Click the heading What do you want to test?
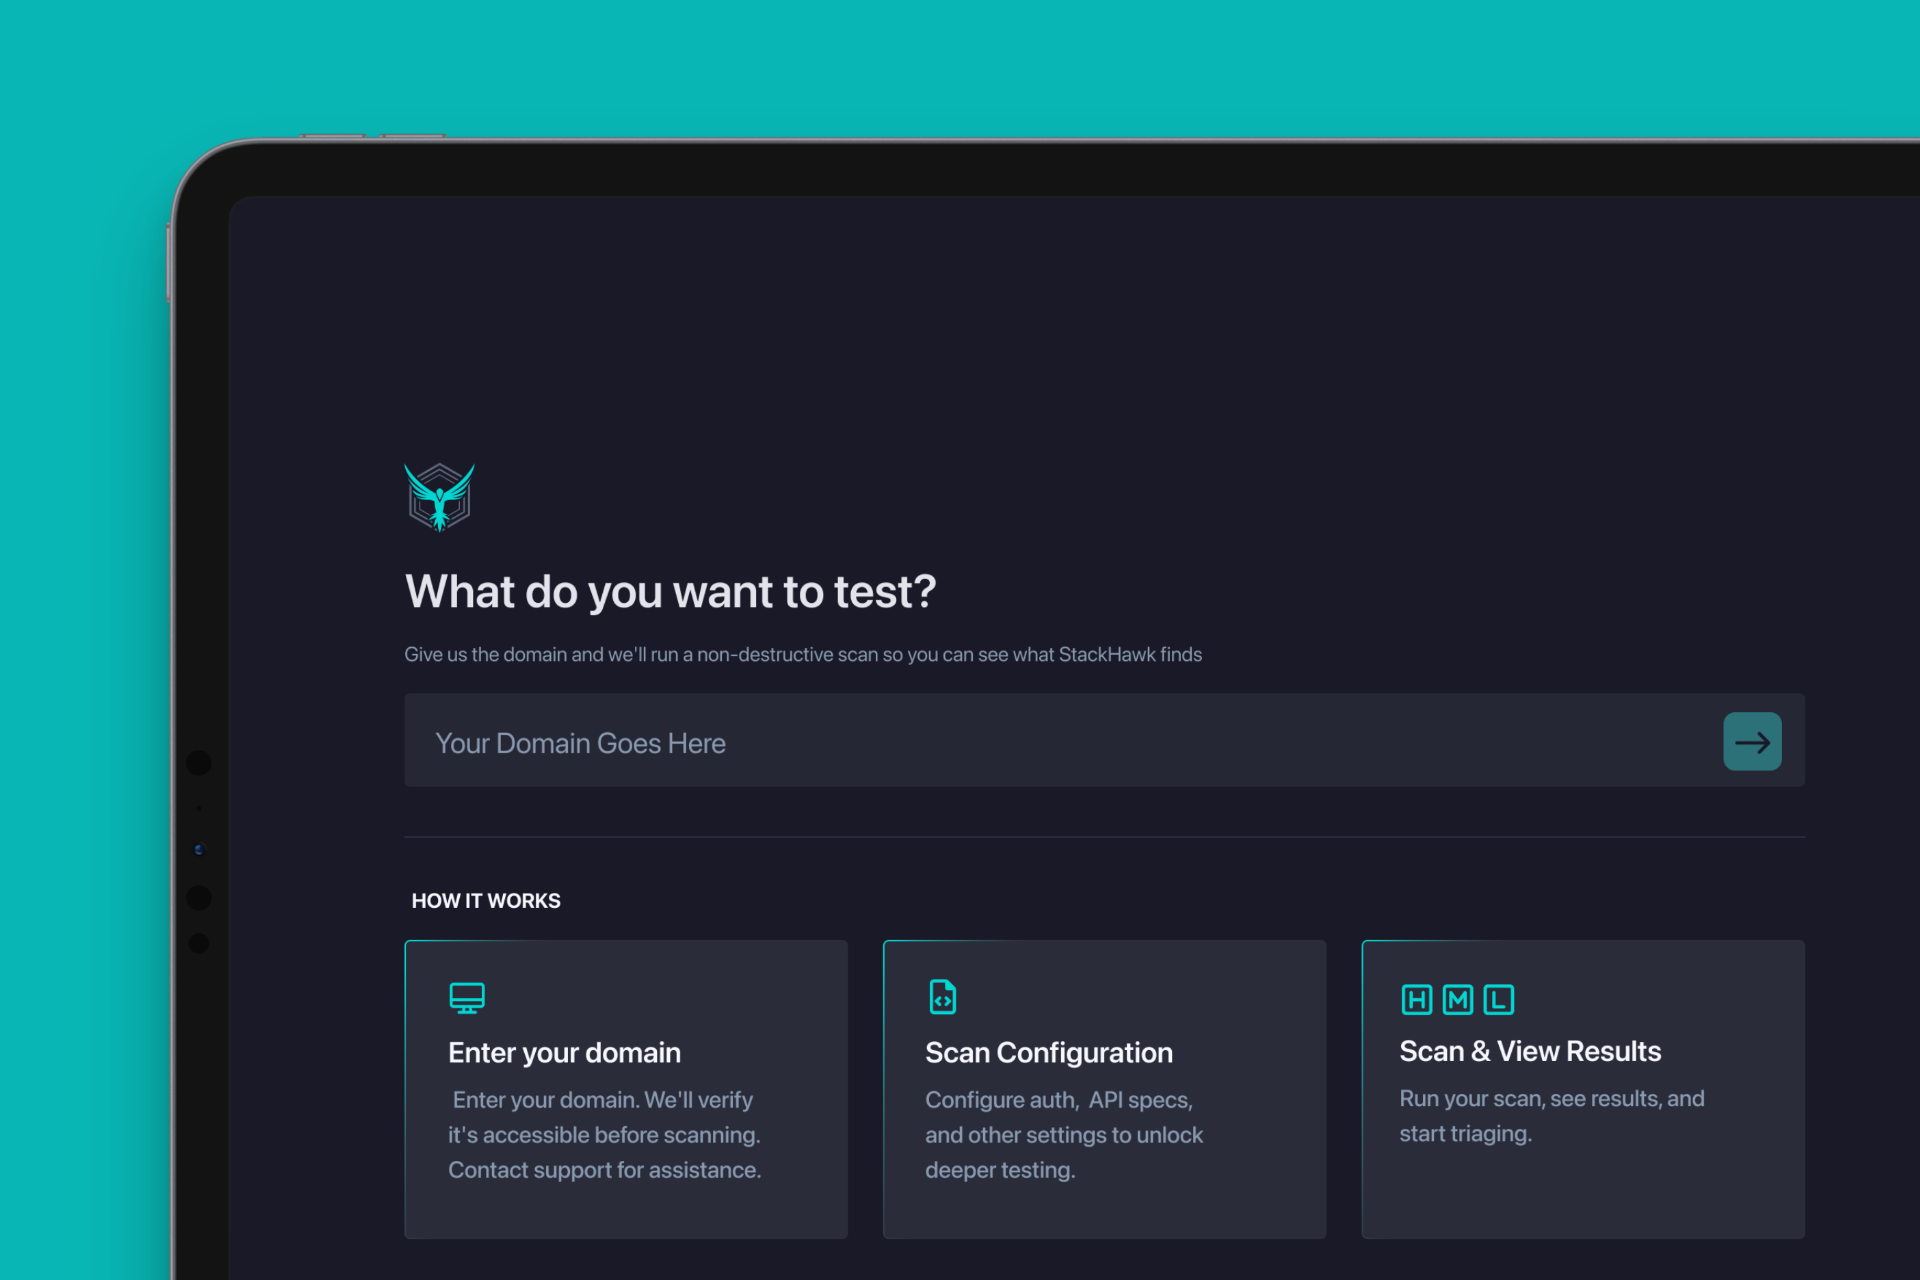 coord(669,591)
